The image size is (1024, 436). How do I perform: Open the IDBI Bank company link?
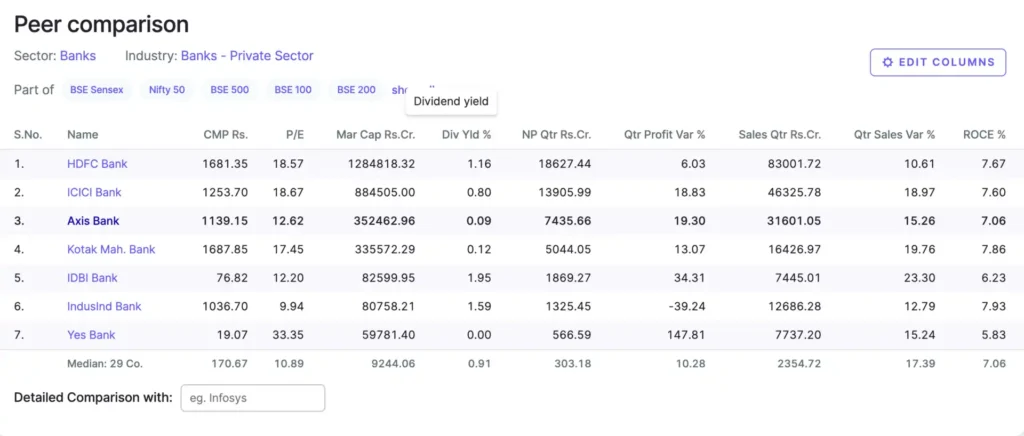[x=92, y=278]
